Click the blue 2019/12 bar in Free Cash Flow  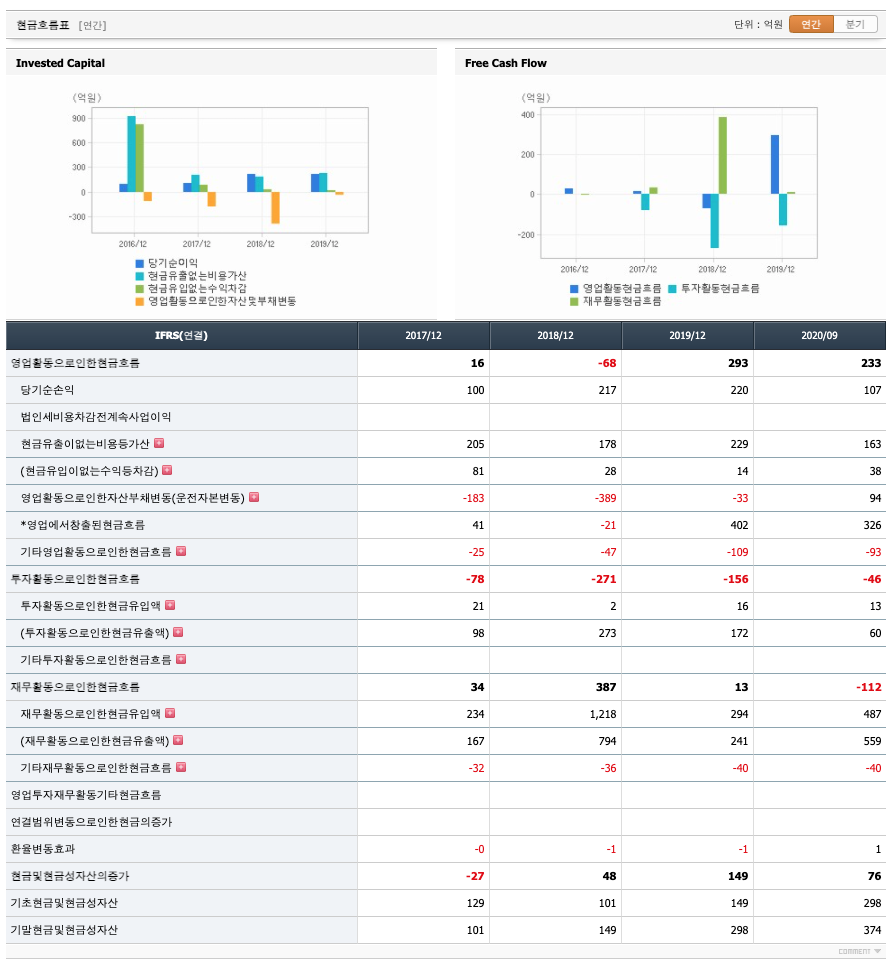(x=775, y=164)
